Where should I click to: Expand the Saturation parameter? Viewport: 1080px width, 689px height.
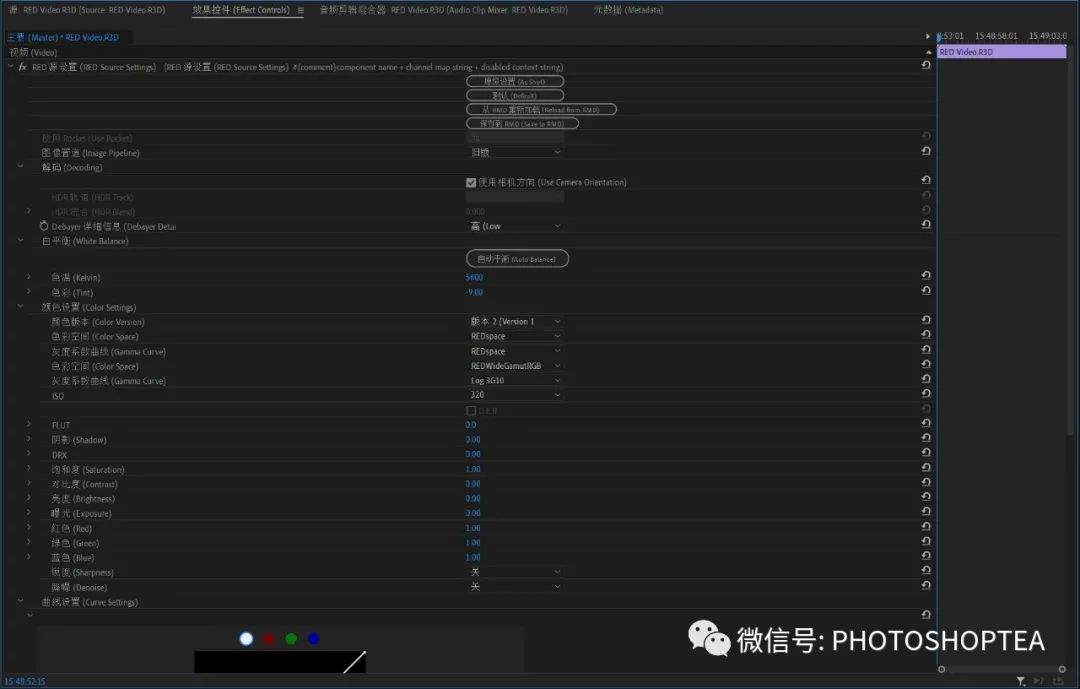tap(29, 469)
